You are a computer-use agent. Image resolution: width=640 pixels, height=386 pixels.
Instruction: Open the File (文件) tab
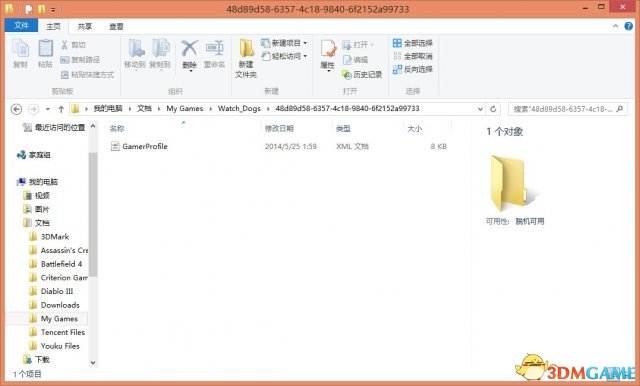point(21,25)
